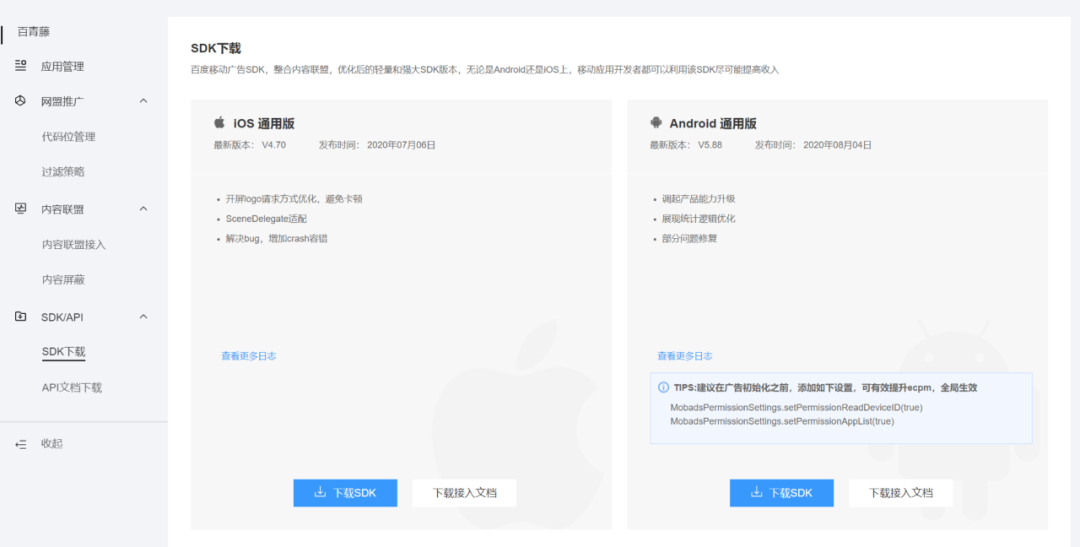View more logs for iOS 通用版

(x=249, y=356)
